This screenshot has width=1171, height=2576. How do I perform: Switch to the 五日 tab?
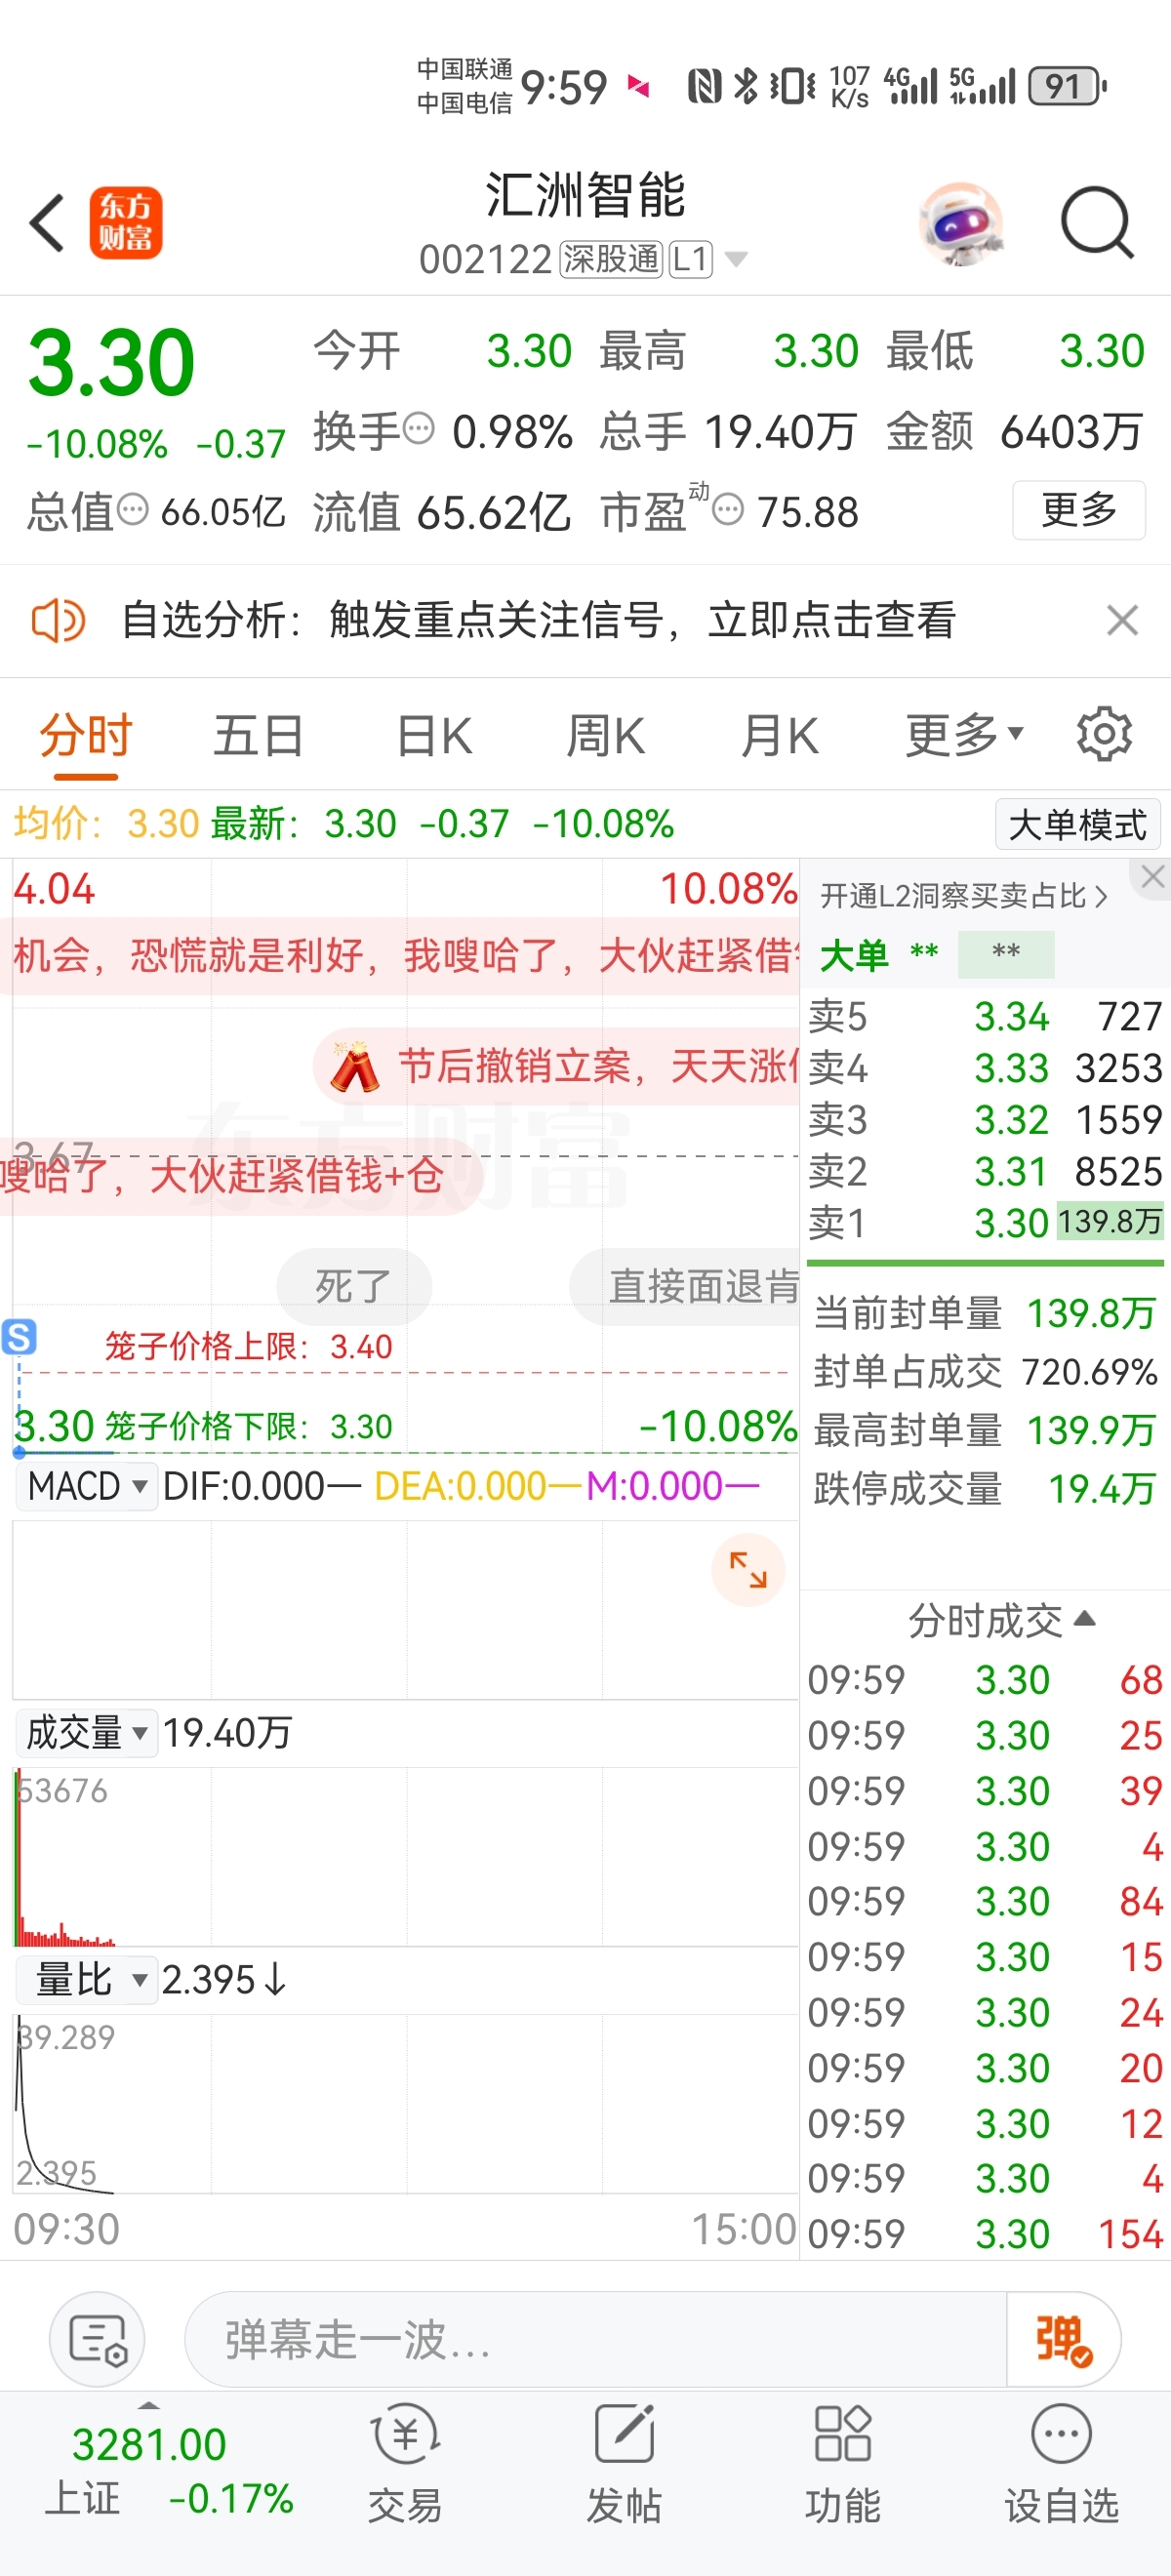pyautogui.click(x=259, y=737)
